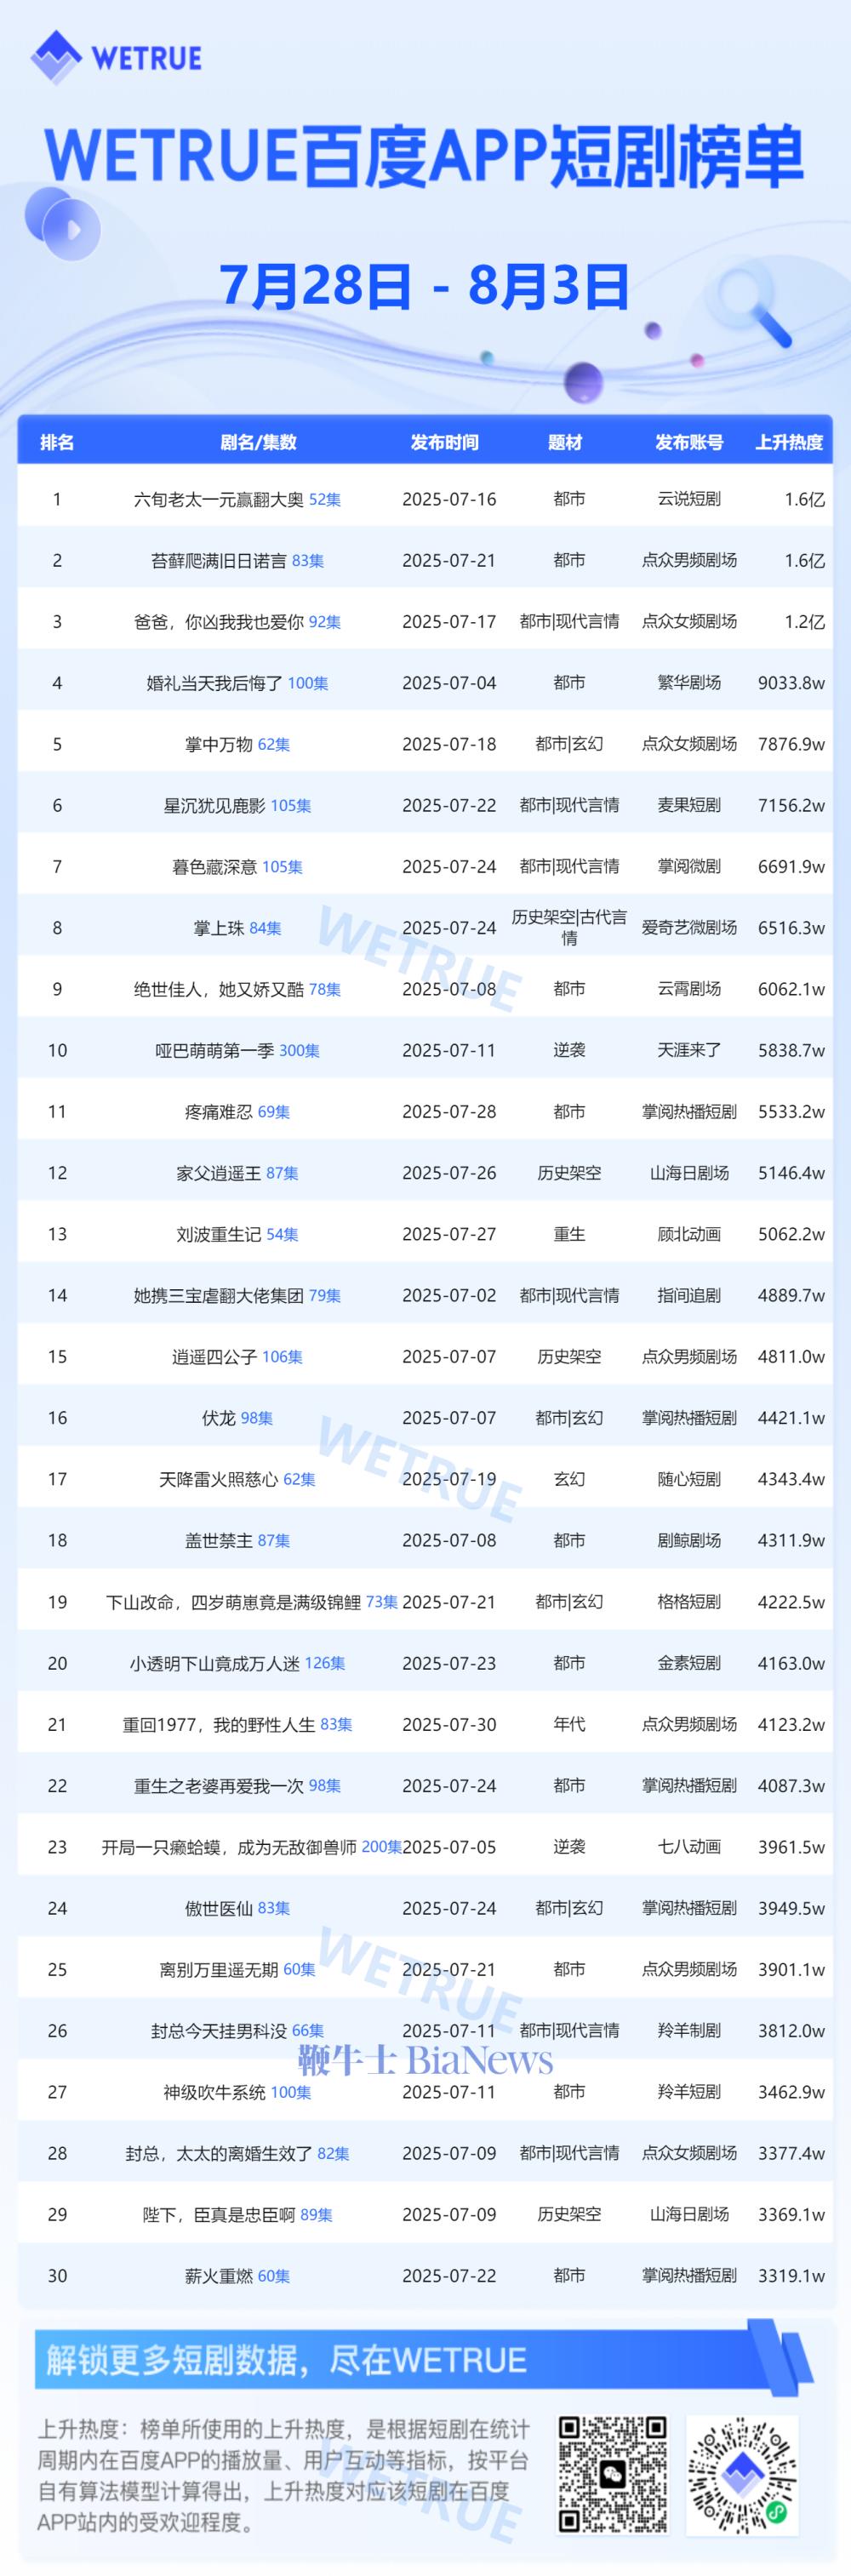Select the drama 逍遥四公子
The width and height of the screenshot is (851, 2576).
point(215,1357)
